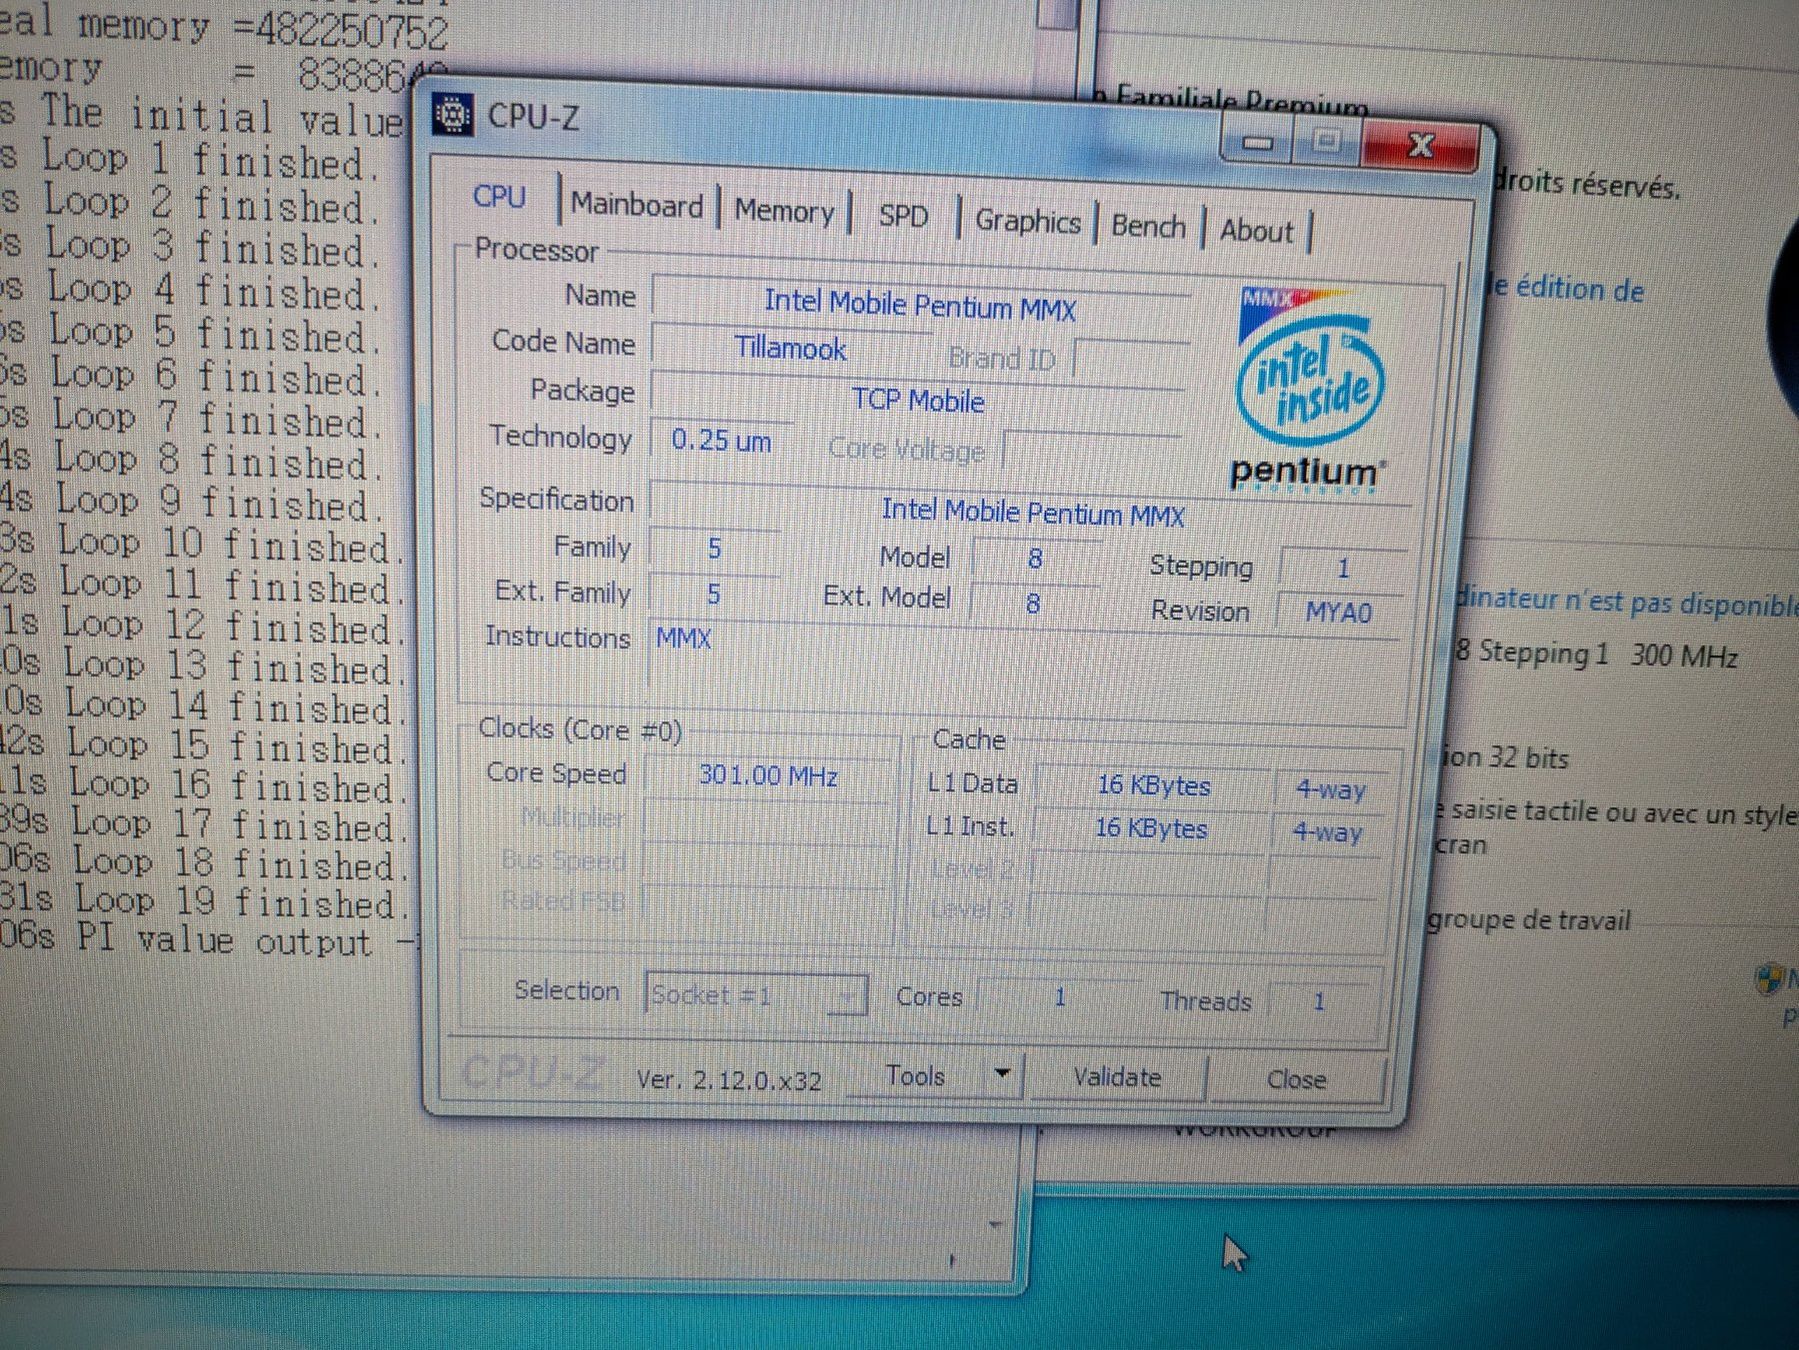Screen dimensions: 1799x1350
Task: Switch to the Mainboard tab
Action: tap(637, 205)
